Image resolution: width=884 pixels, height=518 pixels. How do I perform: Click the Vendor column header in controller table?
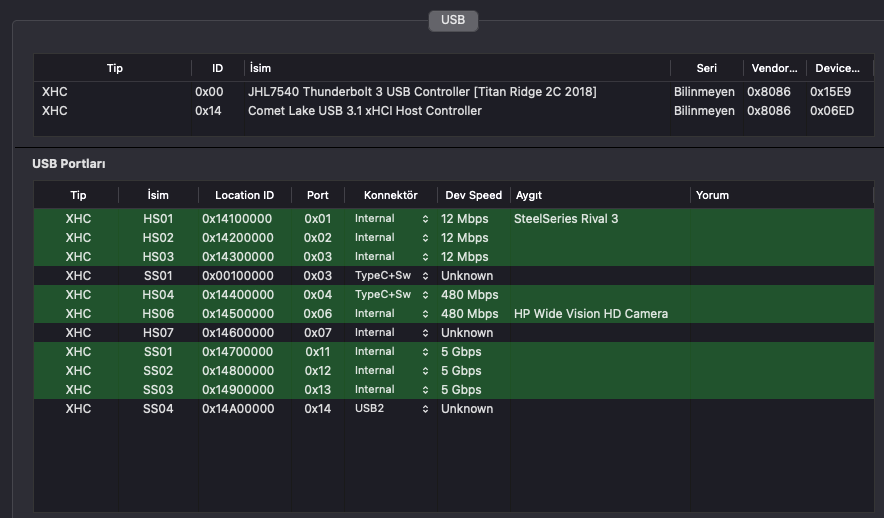coord(773,69)
